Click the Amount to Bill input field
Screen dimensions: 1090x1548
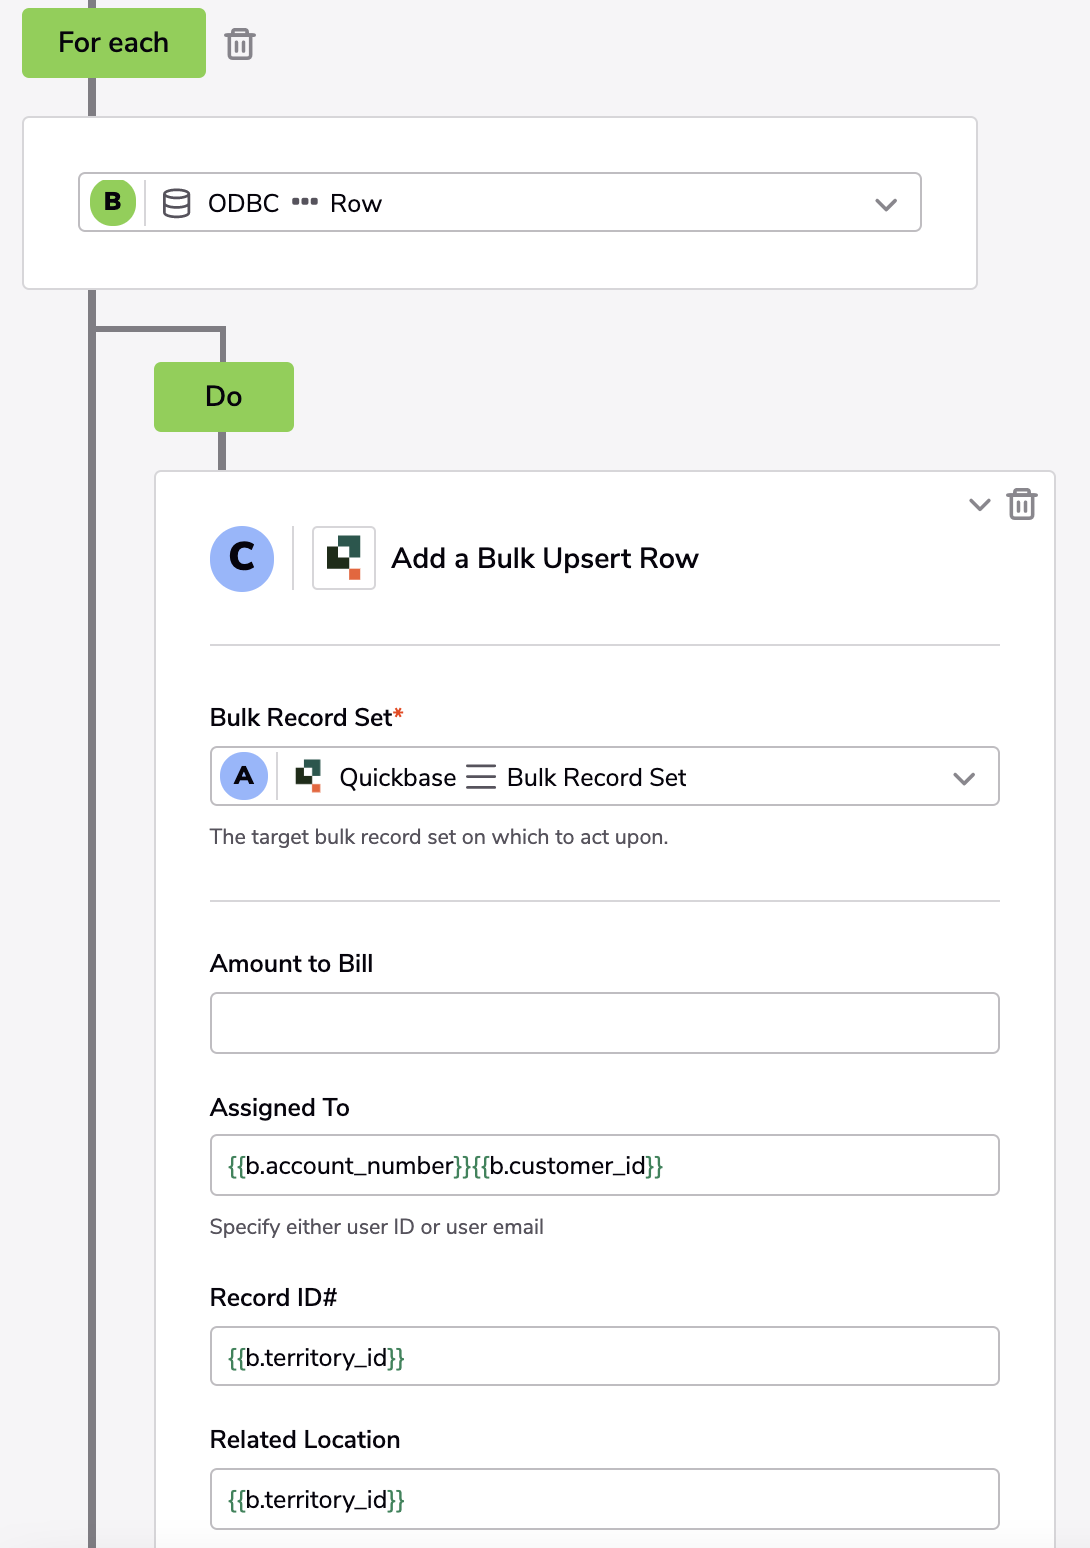[x=605, y=1023]
